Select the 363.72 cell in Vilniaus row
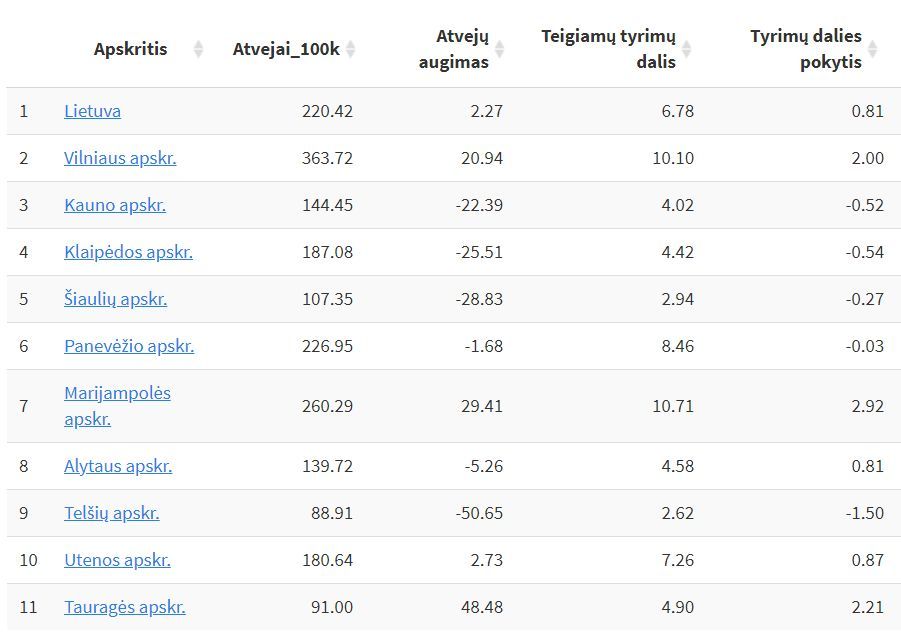Viewport: 901px width, 635px height. [327, 158]
